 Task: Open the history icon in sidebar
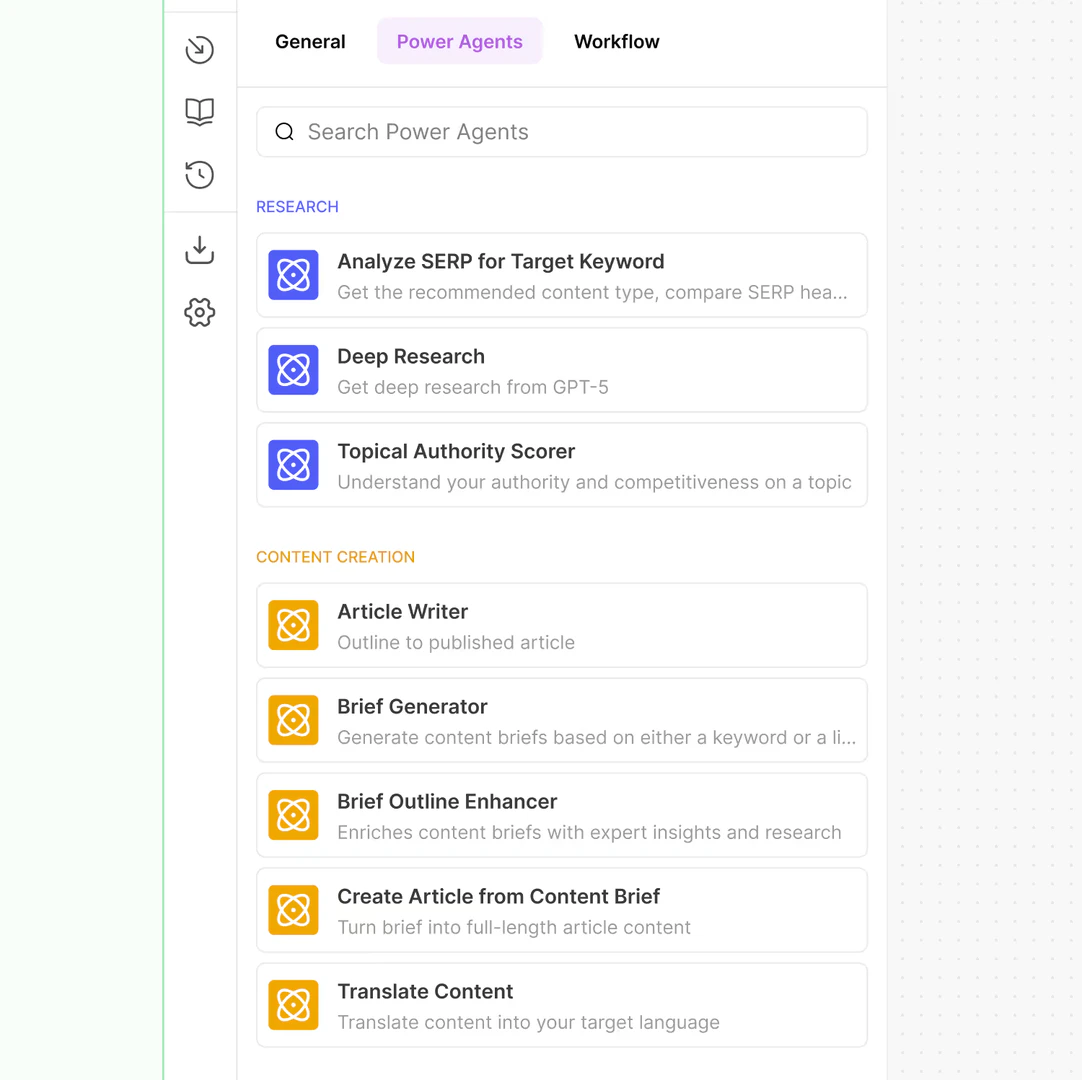click(200, 174)
